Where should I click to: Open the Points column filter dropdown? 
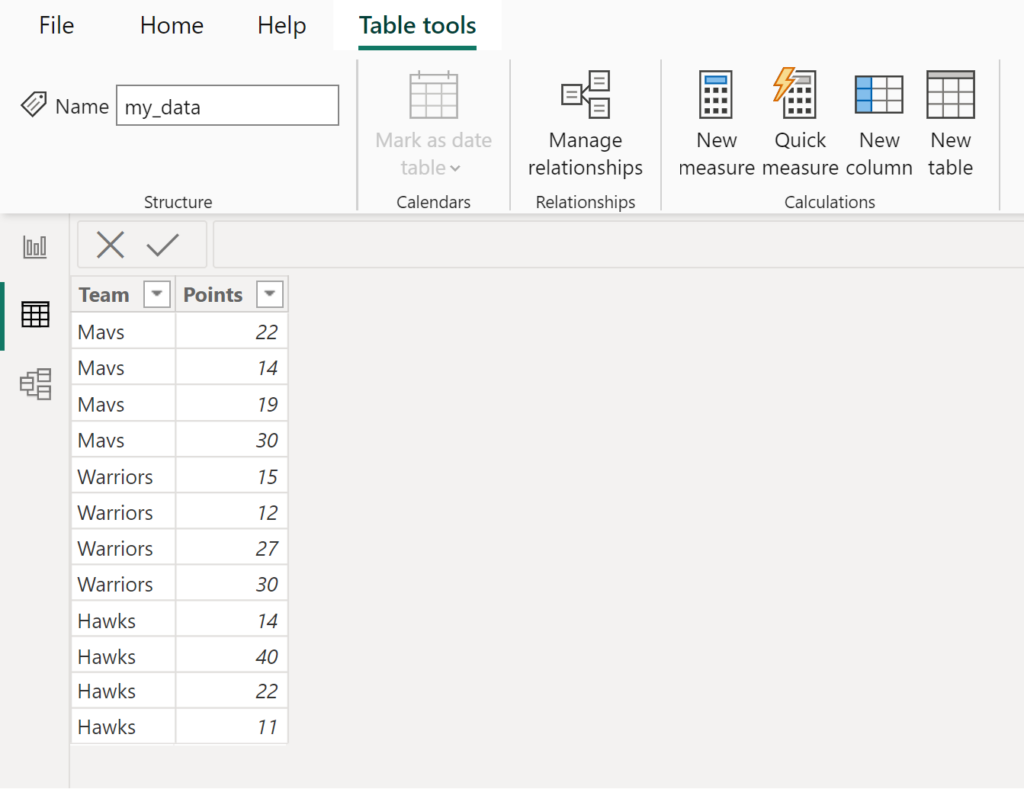pos(270,294)
